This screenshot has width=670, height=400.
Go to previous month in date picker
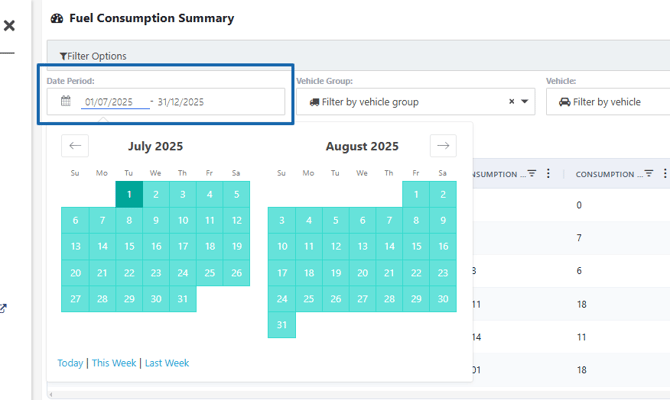tap(75, 146)
